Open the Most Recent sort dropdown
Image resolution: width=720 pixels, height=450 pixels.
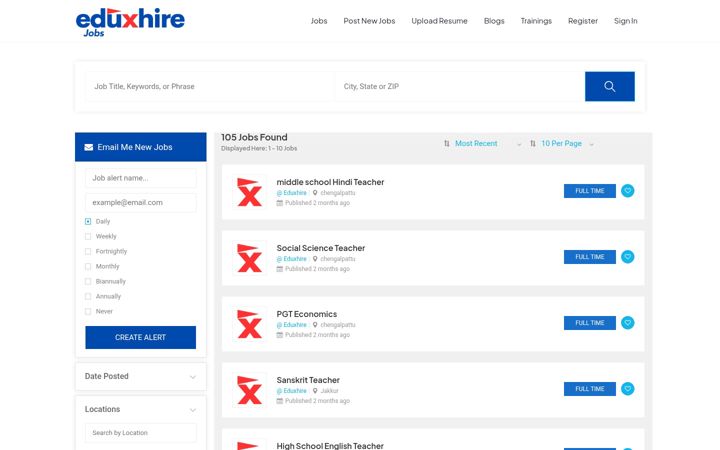point(488,144)
